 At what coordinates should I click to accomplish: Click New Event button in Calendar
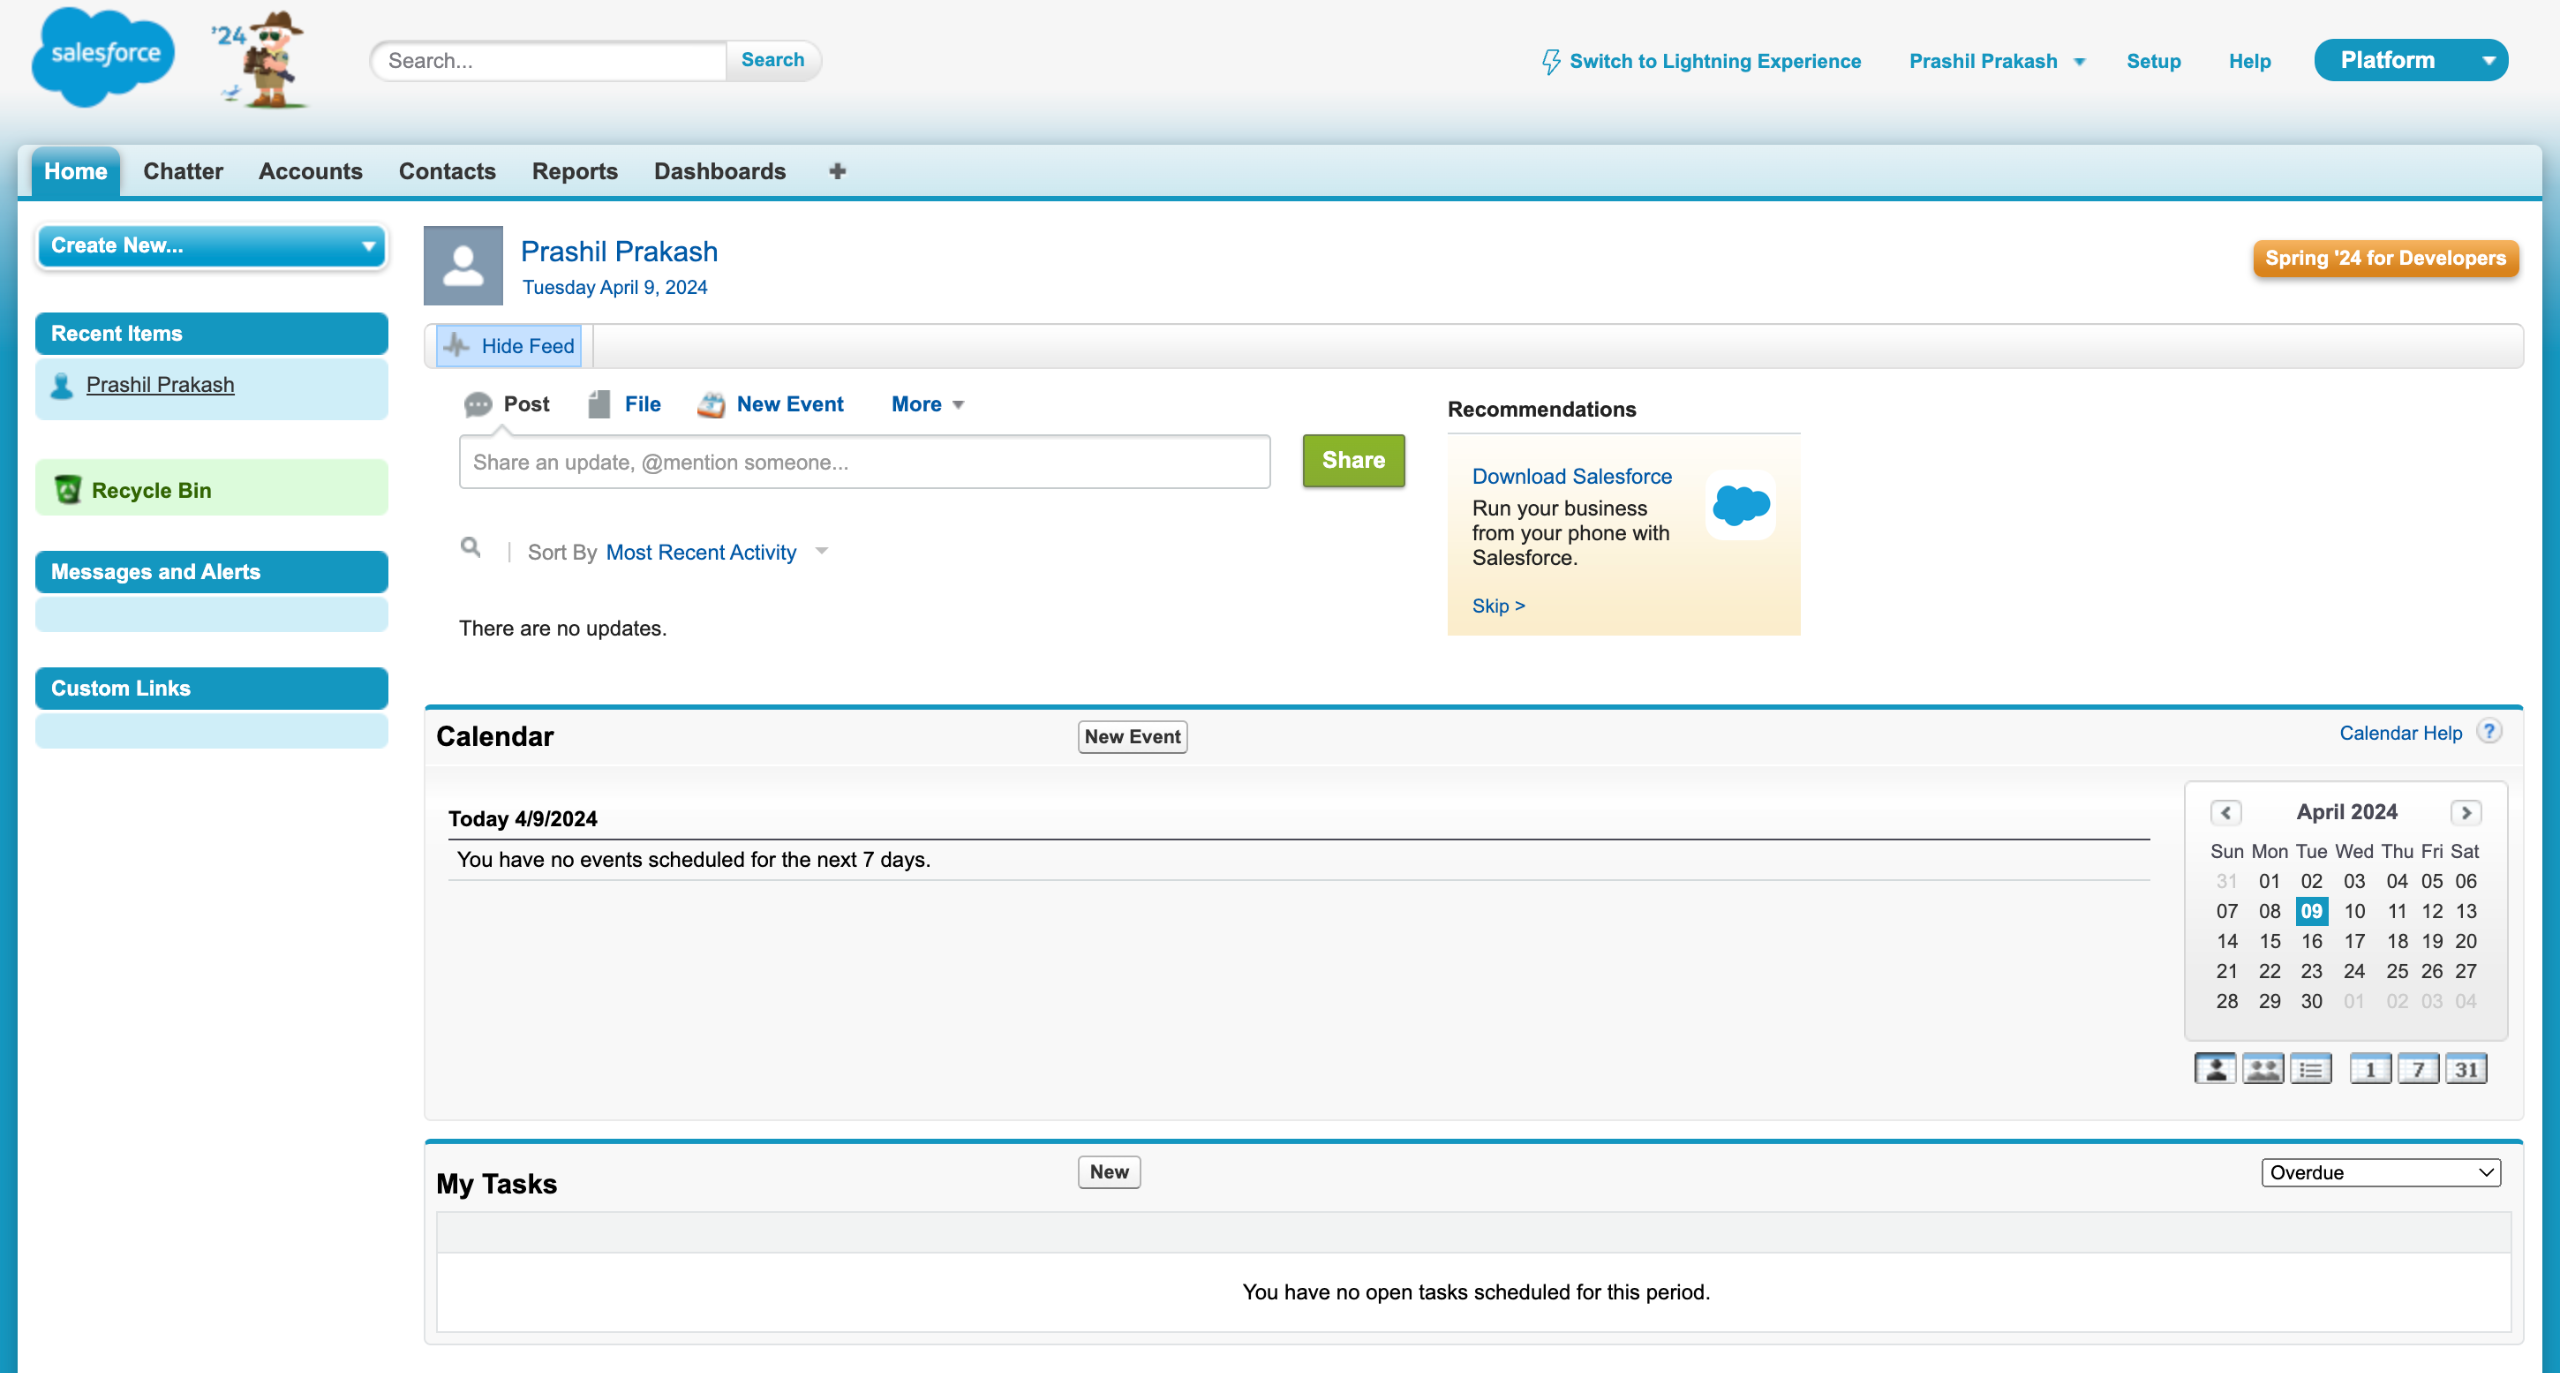1132,737
